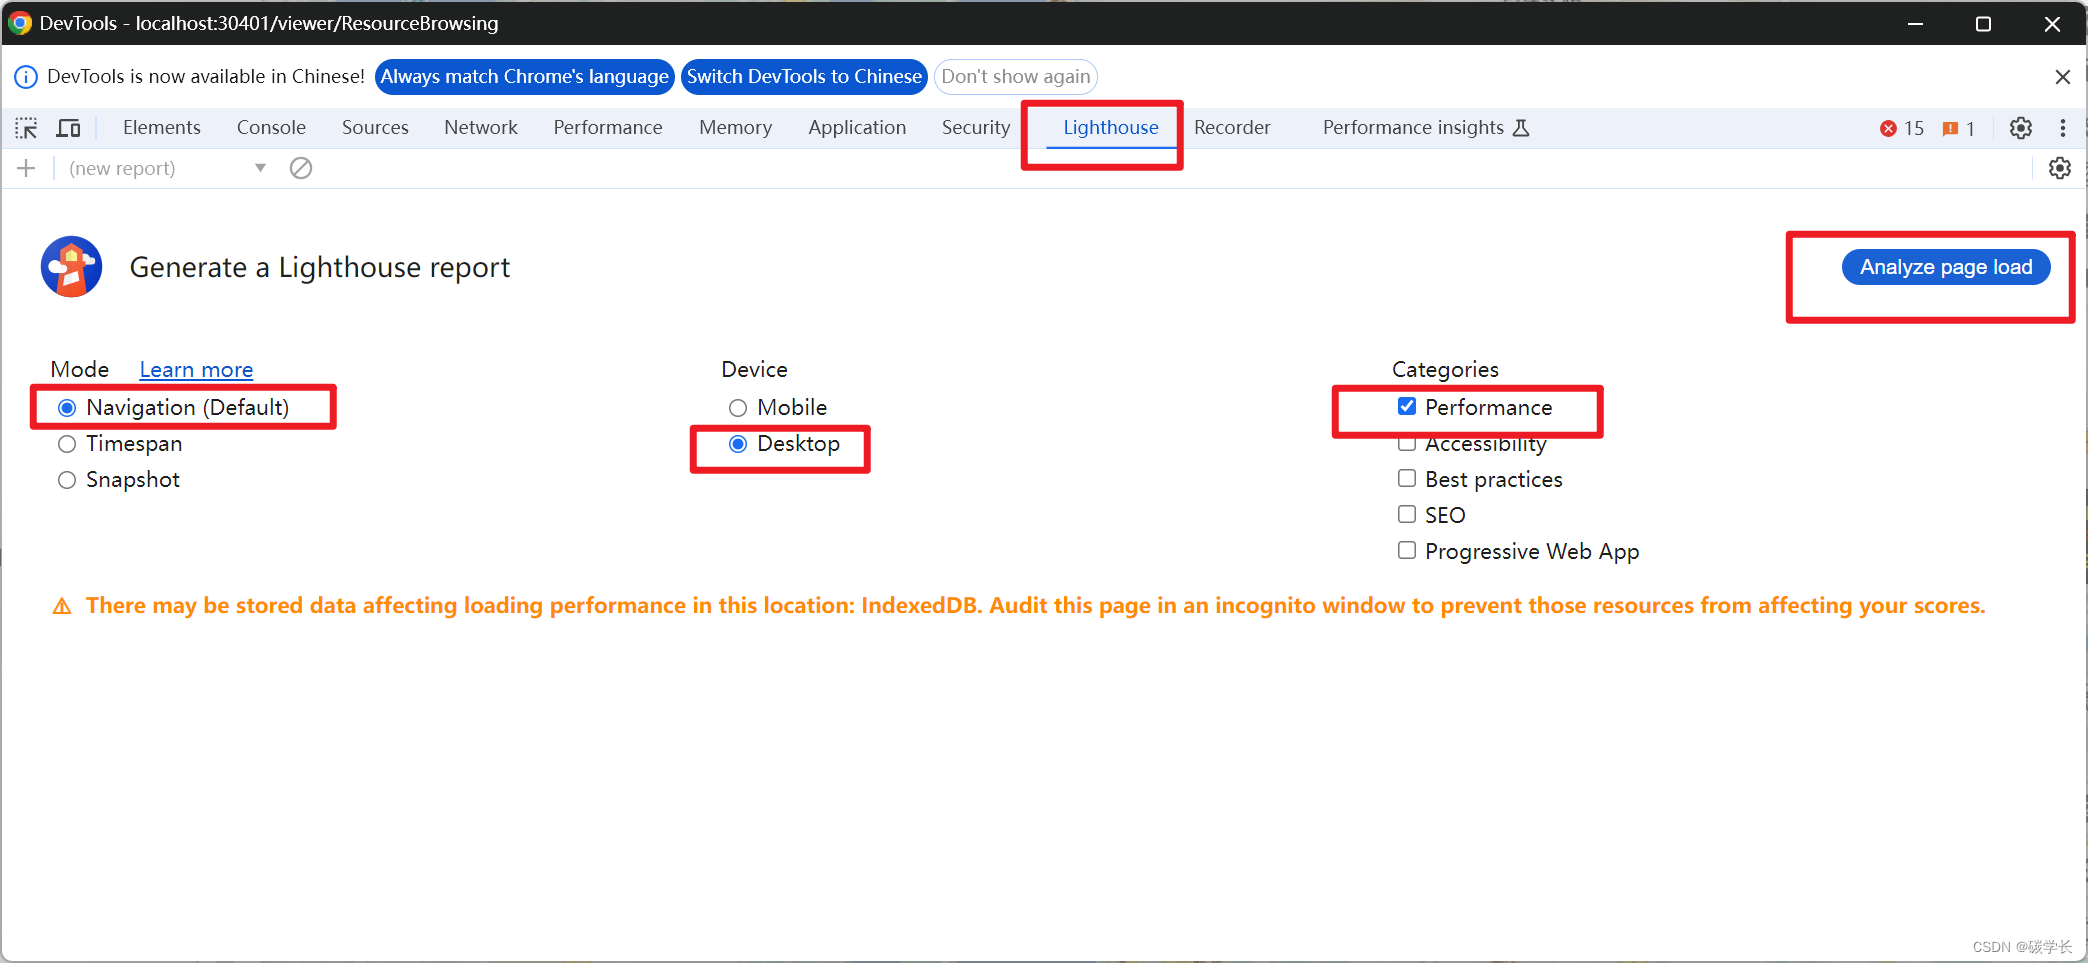Screen dimensions: 2088x963
Task: Open the Learn more link
Action: [x=196, y=370]
